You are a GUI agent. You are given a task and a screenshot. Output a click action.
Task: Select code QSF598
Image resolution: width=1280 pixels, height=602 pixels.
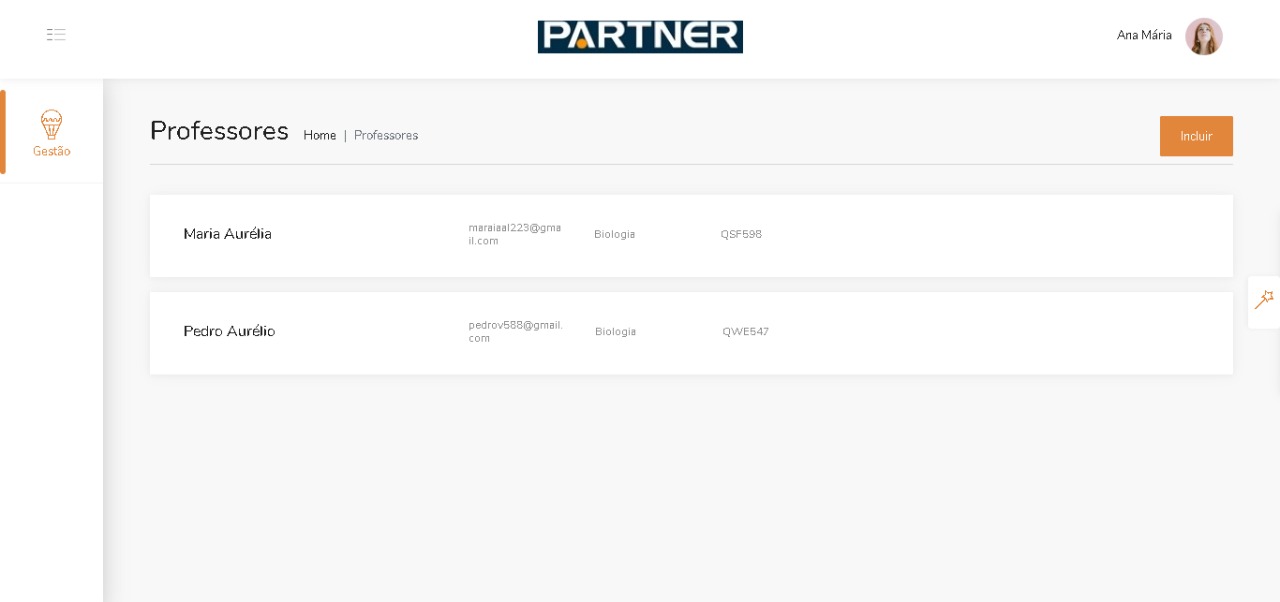741,234
